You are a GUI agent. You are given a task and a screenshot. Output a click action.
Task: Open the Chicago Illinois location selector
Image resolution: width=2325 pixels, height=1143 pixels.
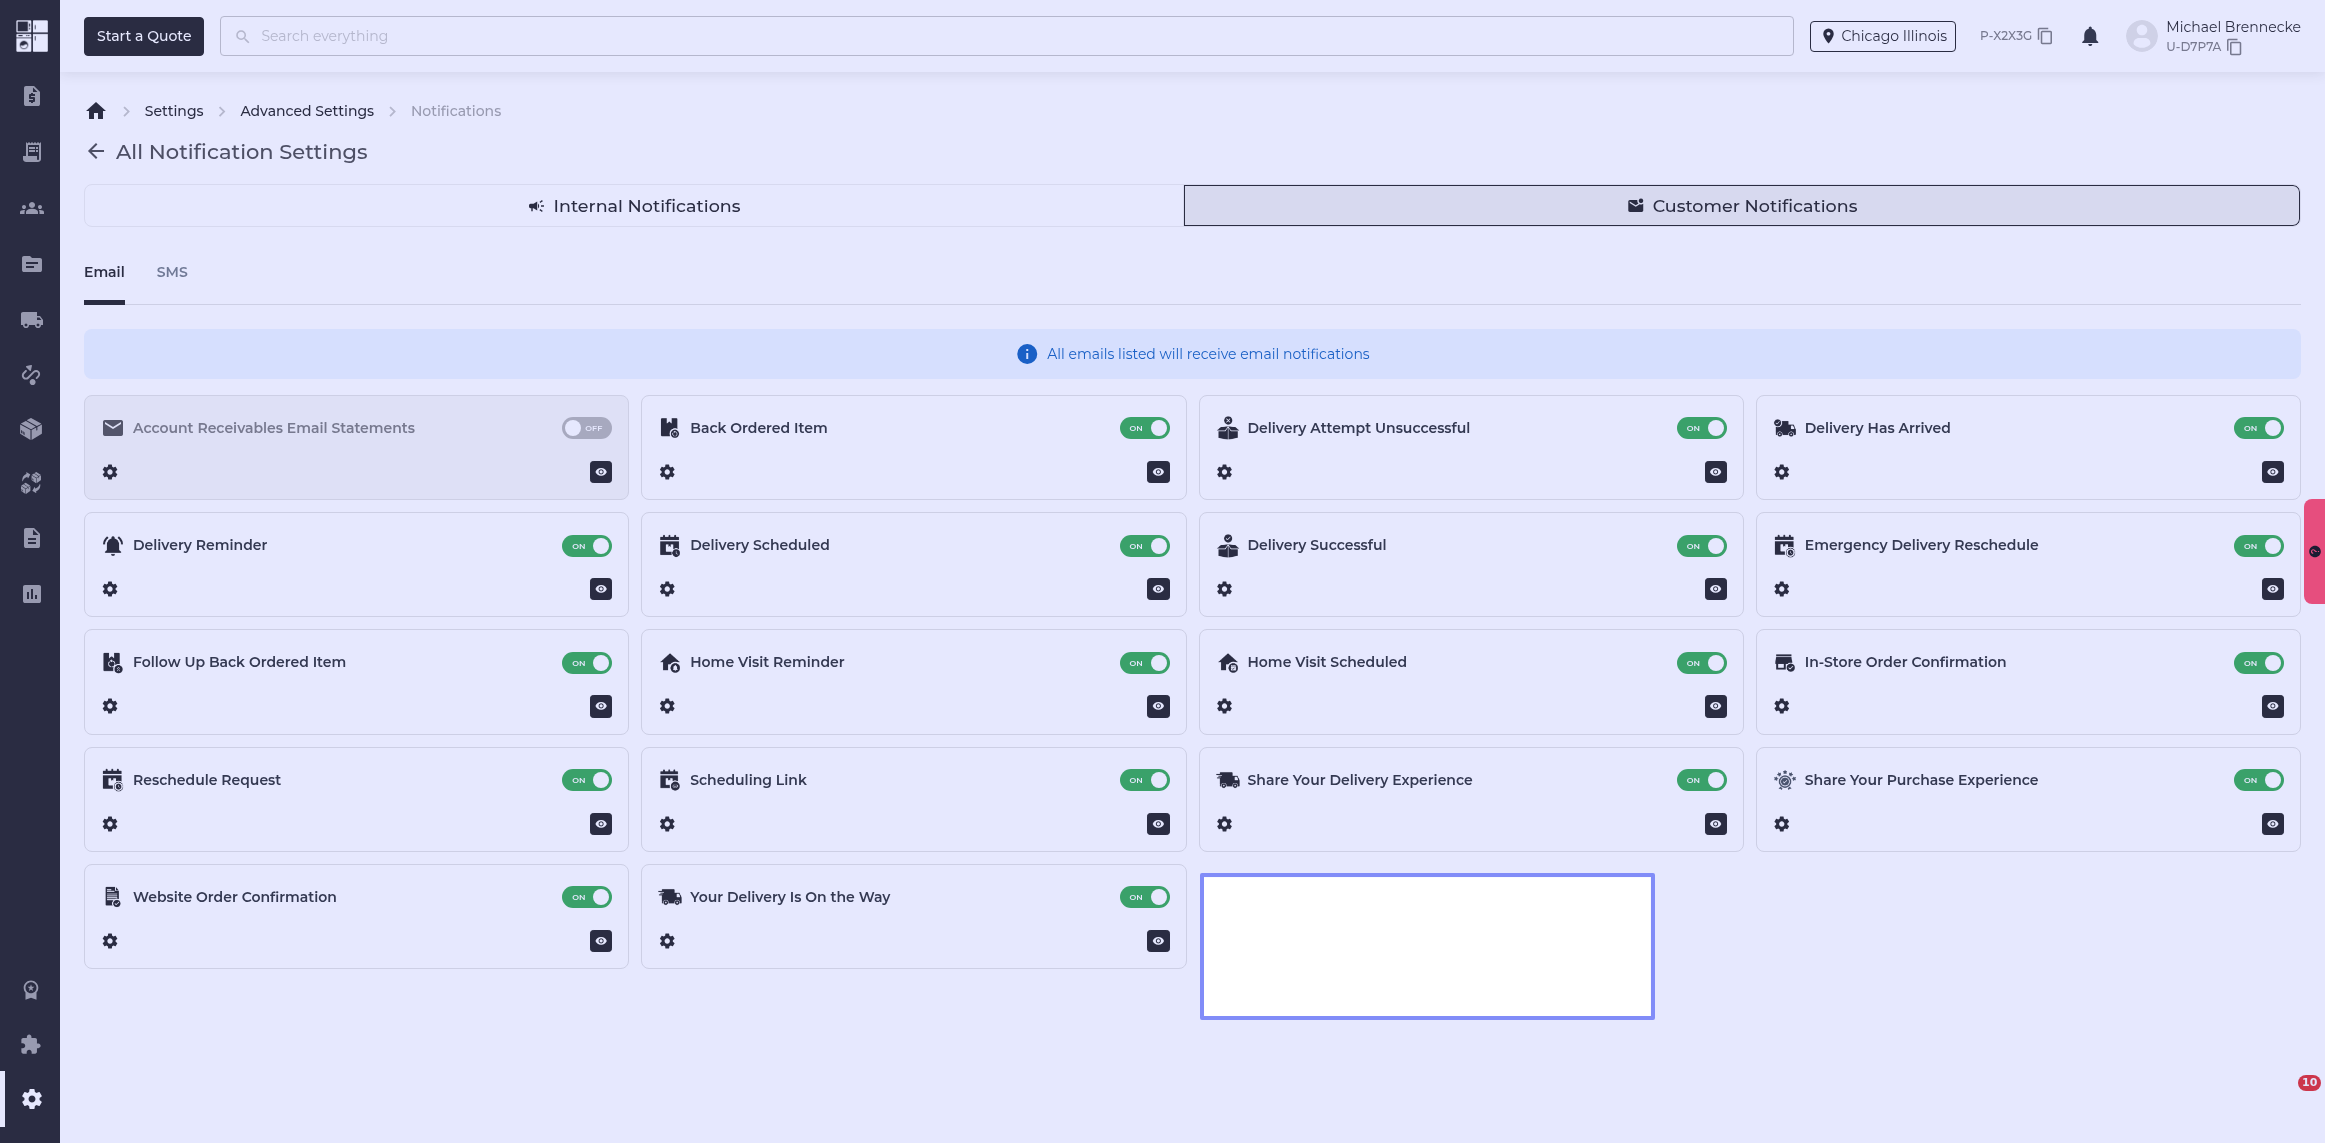point(1882,36)
